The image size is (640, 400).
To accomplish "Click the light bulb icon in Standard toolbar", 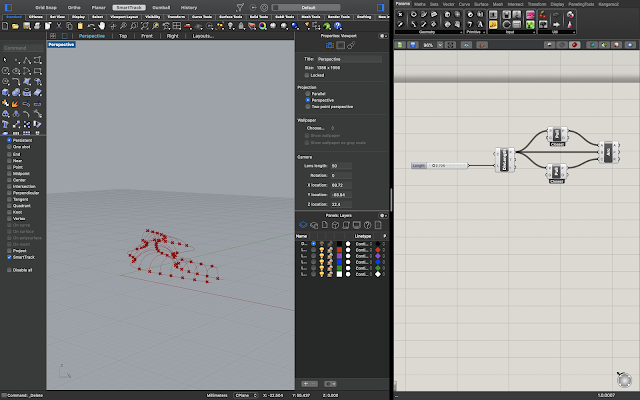I will click(231, 26).
